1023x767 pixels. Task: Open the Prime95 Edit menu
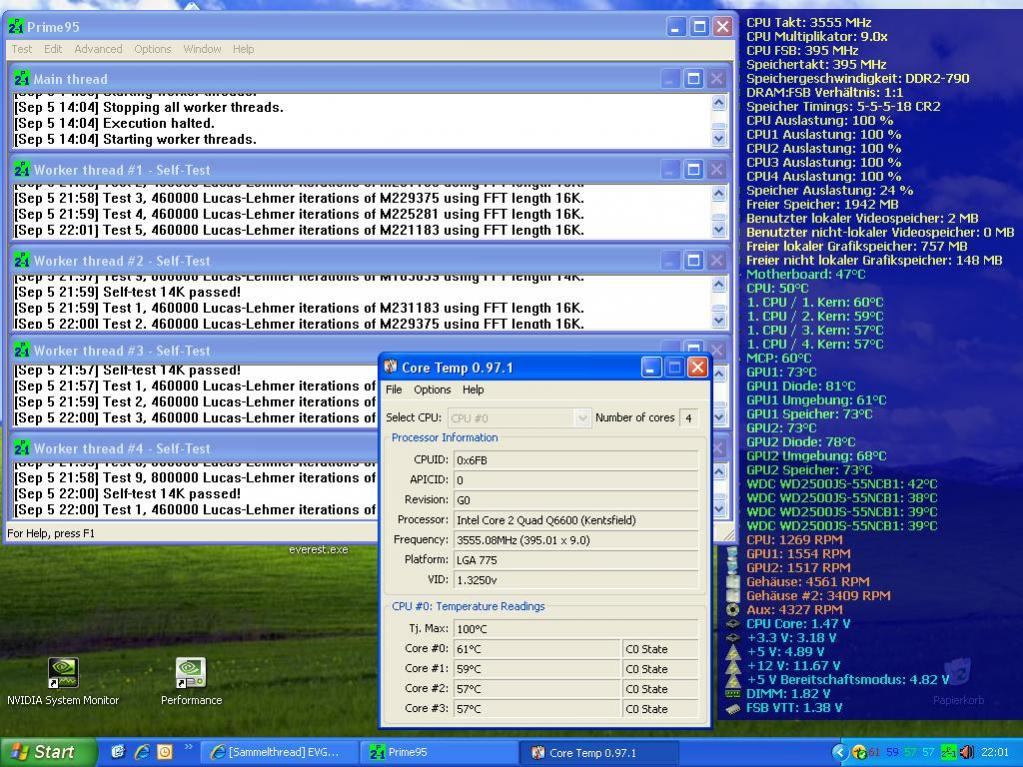pyautogui.click(x=53, y=49)
